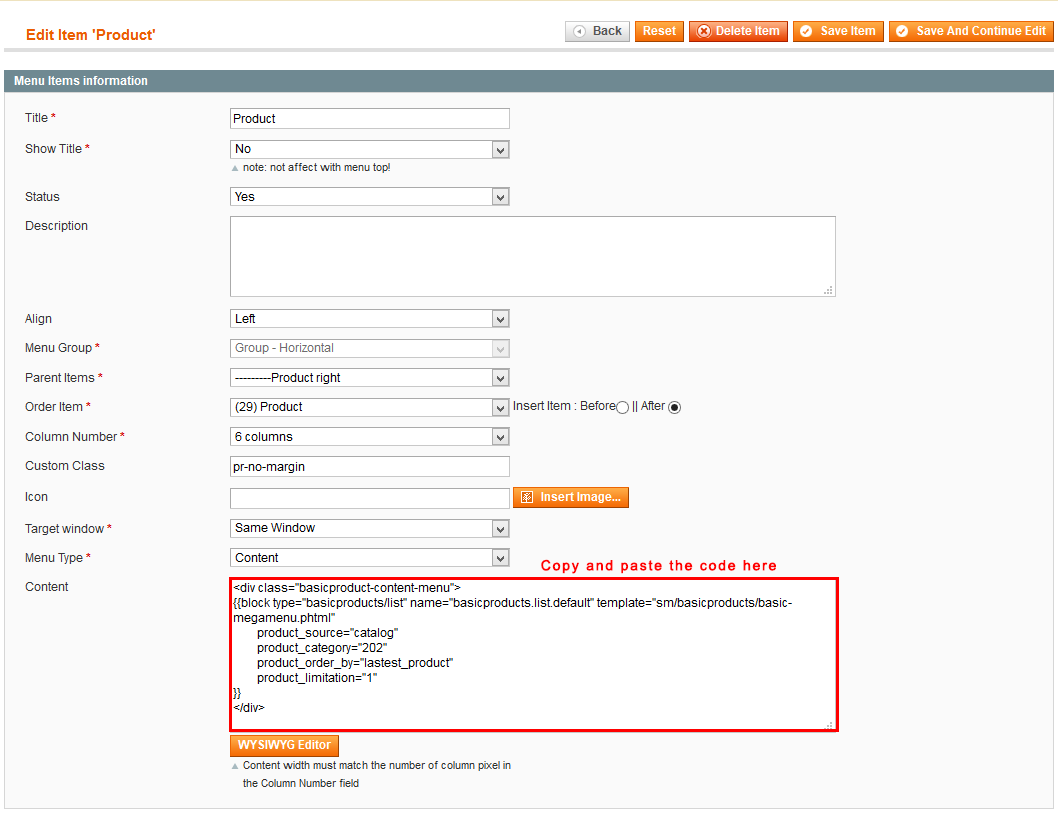Click into the Description textarea
Viewport: 1058px width, 813px height.
click(533, 256)
